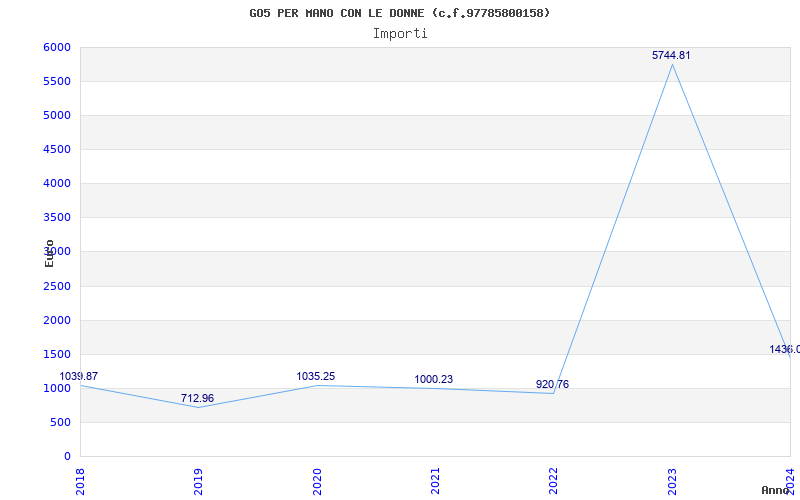800x500 pixels.
Task: Click the partially visible 1436 label
Action: 785,349
